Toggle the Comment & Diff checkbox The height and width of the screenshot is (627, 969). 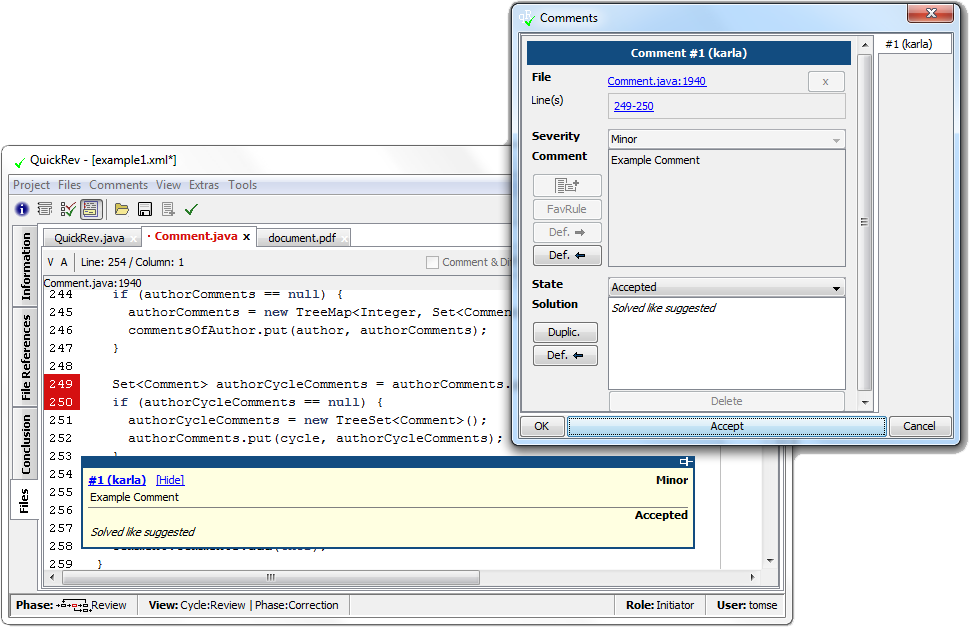(x=432, y=262)
